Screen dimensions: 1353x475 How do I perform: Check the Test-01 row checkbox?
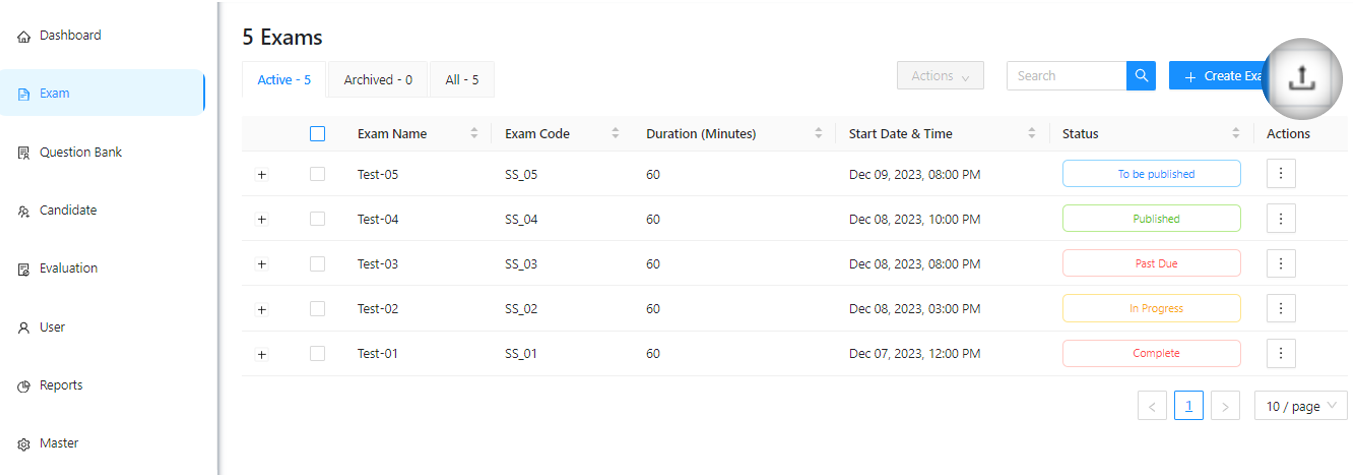coord(317,353)
